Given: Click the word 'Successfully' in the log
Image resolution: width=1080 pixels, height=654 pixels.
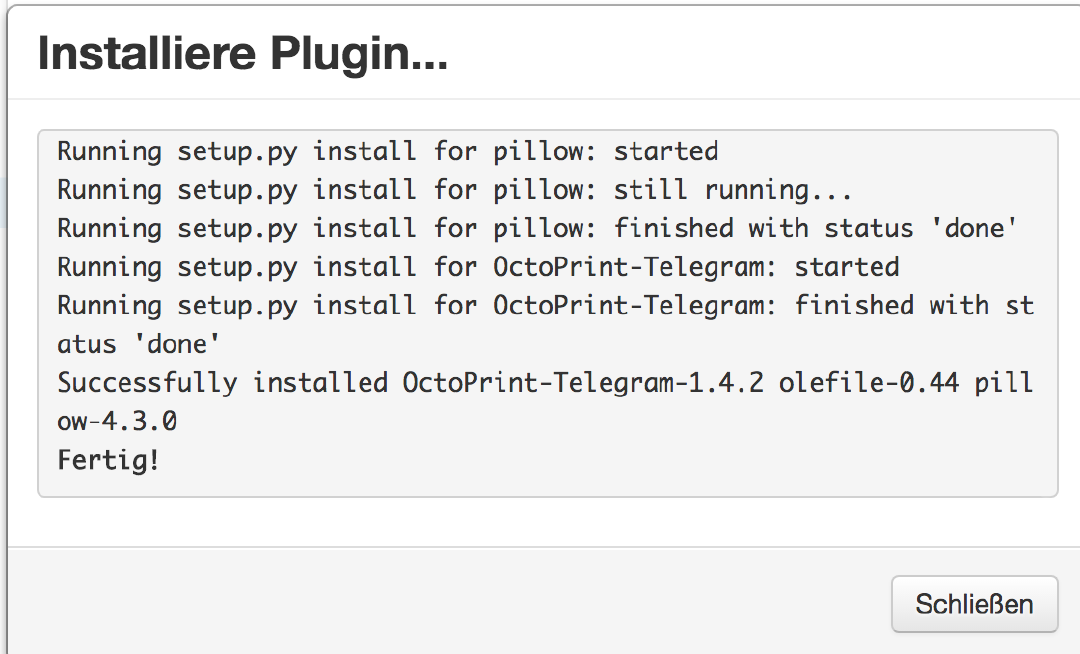Looking at the screenshot, I should (146, 383).
